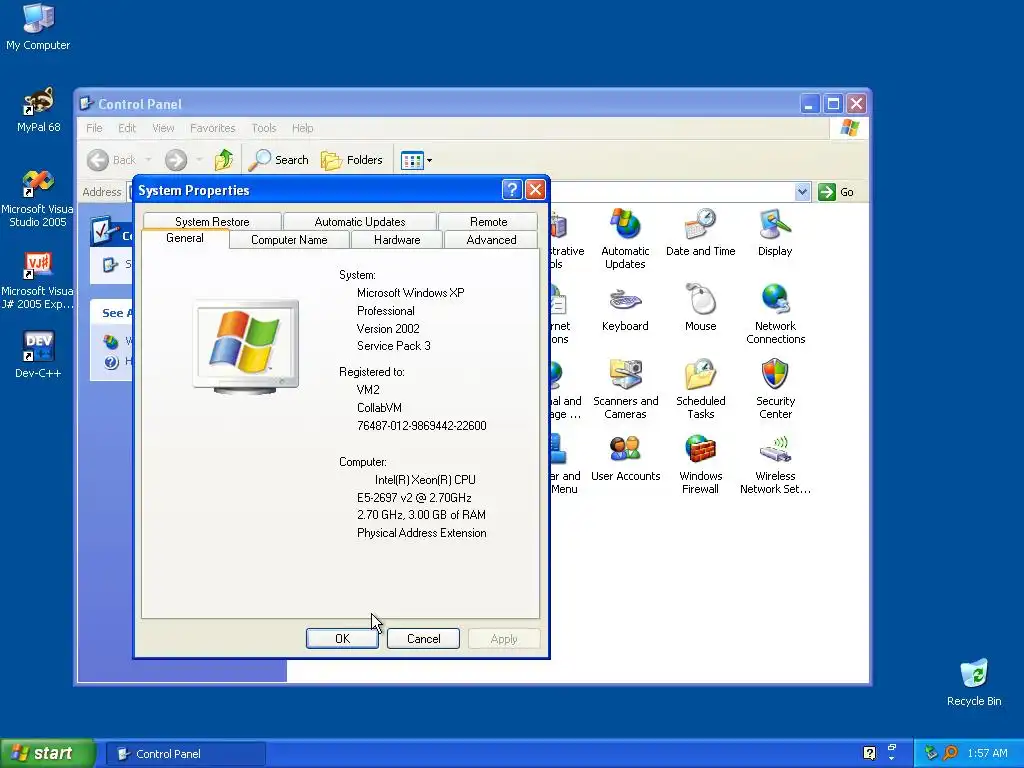Screen dimensions: 1024x768
Task: Expand the address bar dropdown arrow
Action: click(803, 192)
